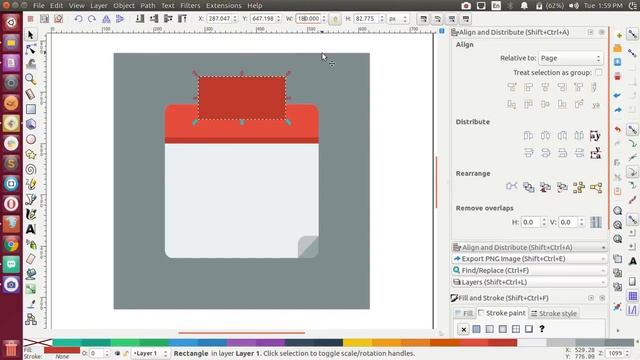Click the Remove overlaps H value field

click(x=531, y=222)
